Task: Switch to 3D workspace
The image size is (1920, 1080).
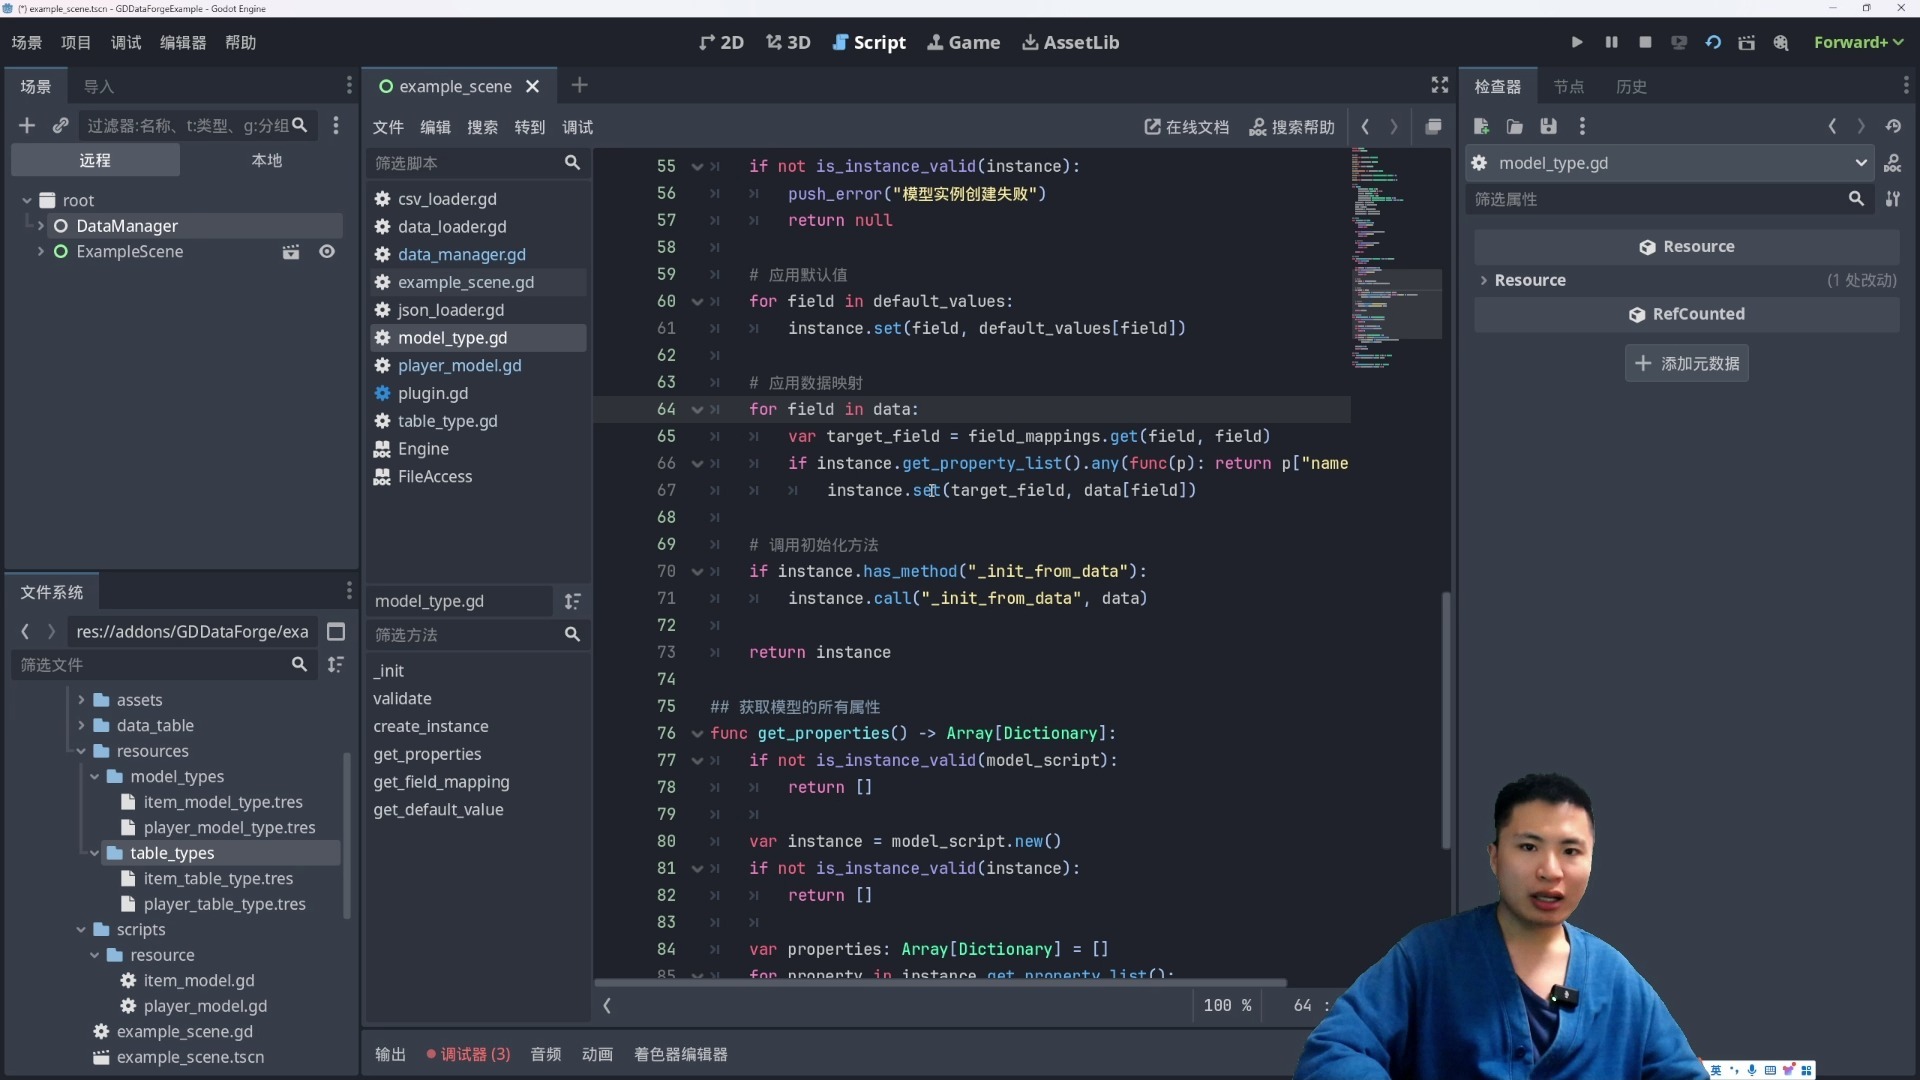Action: click(788, 42)
